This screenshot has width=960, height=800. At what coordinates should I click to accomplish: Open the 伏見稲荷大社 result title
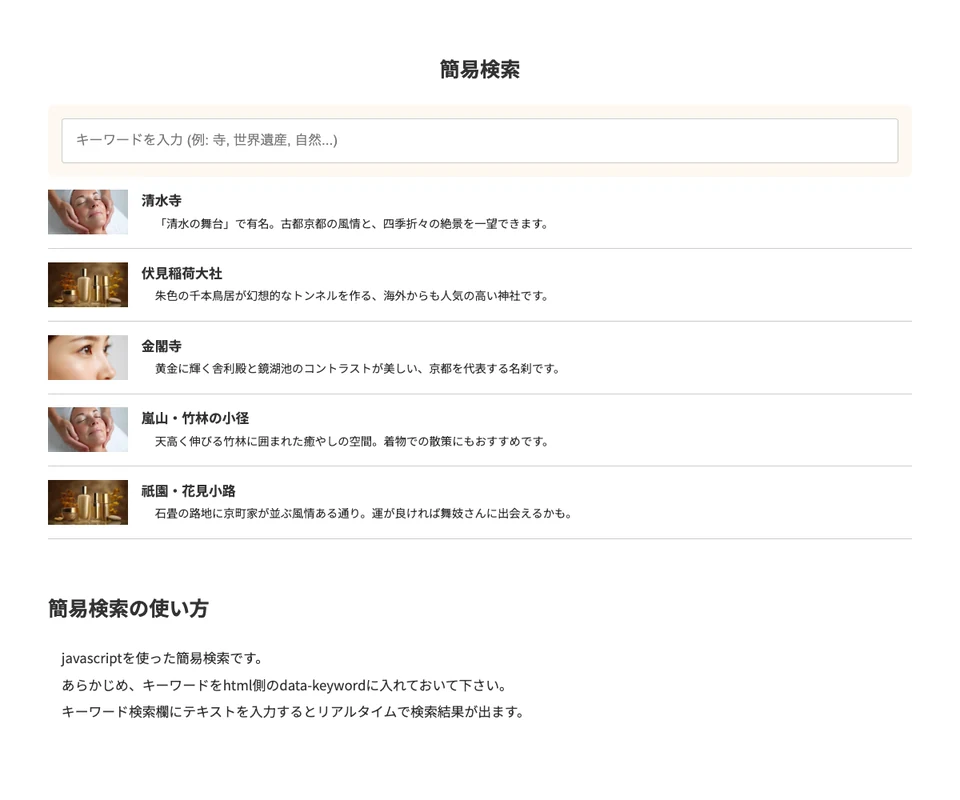click(181, 273)
